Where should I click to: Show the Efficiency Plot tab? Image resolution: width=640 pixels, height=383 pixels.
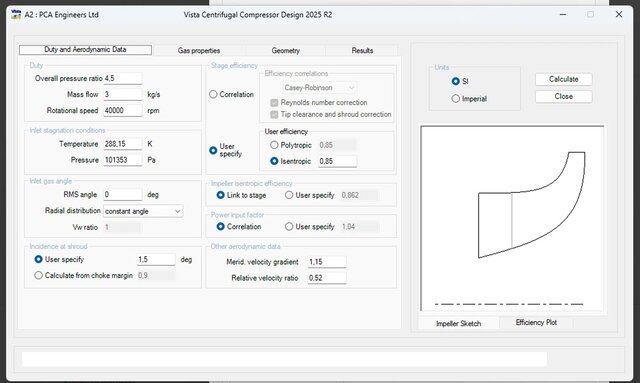(x=536, y=323)
